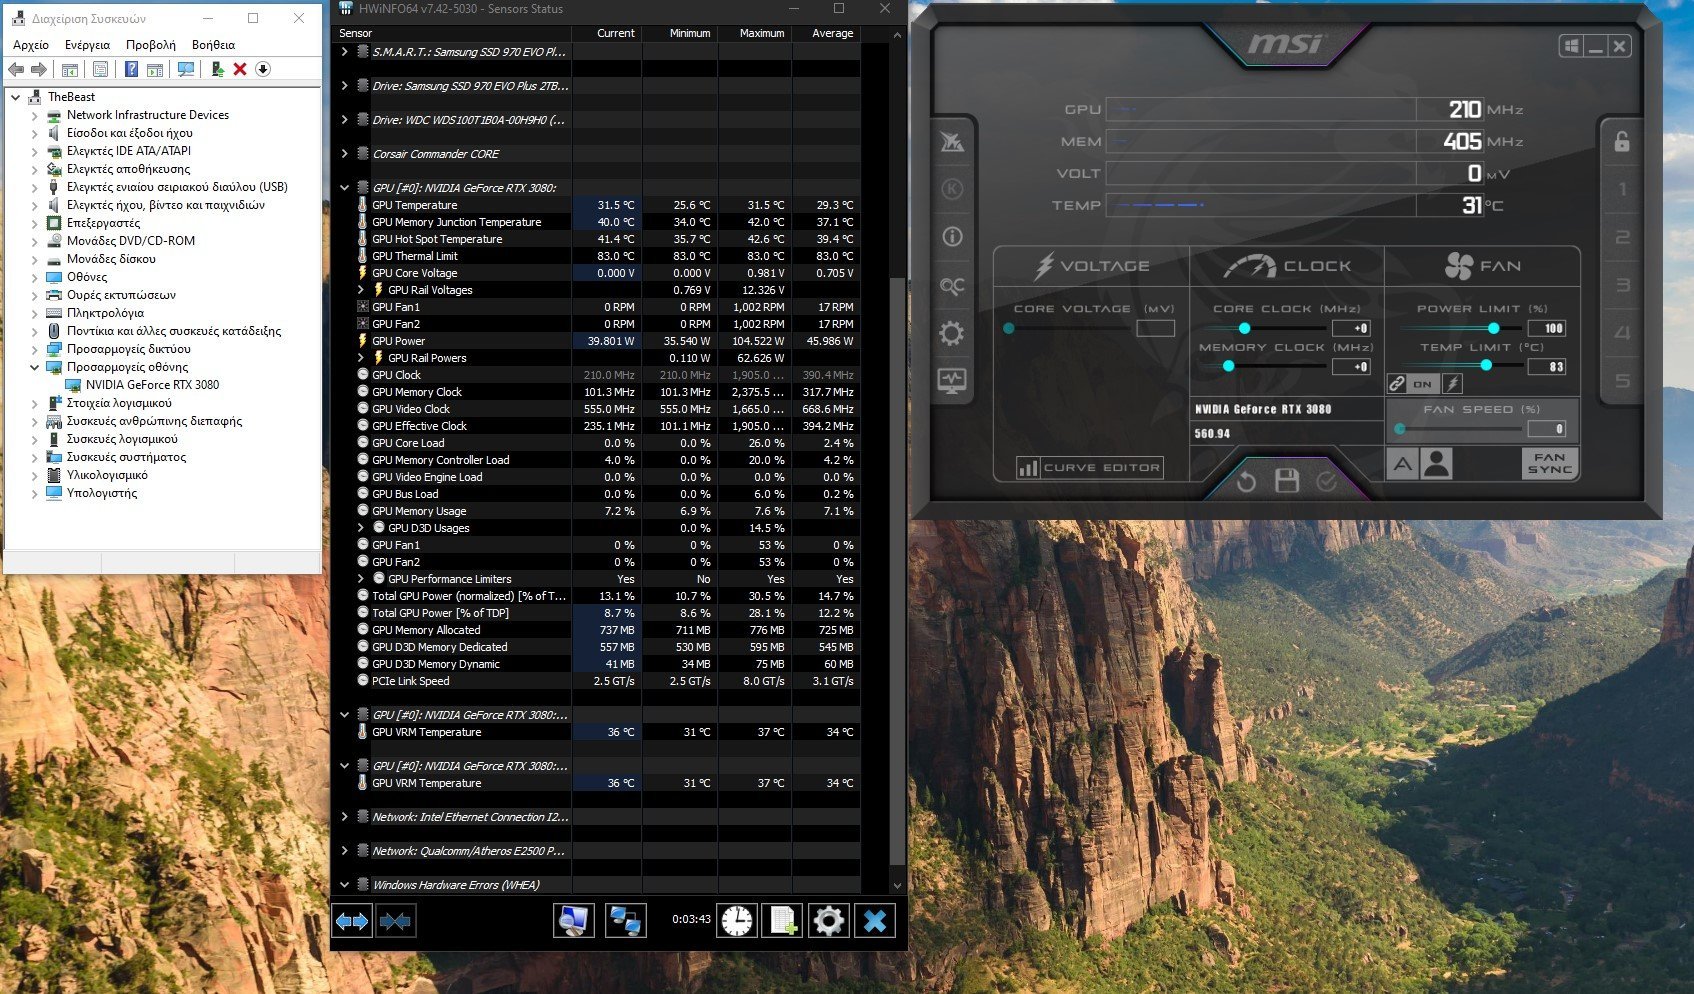Screen dimensions: 1694x994
Task: Click Afterburner Kombustor K icon
Action: [x=952, y=189]
